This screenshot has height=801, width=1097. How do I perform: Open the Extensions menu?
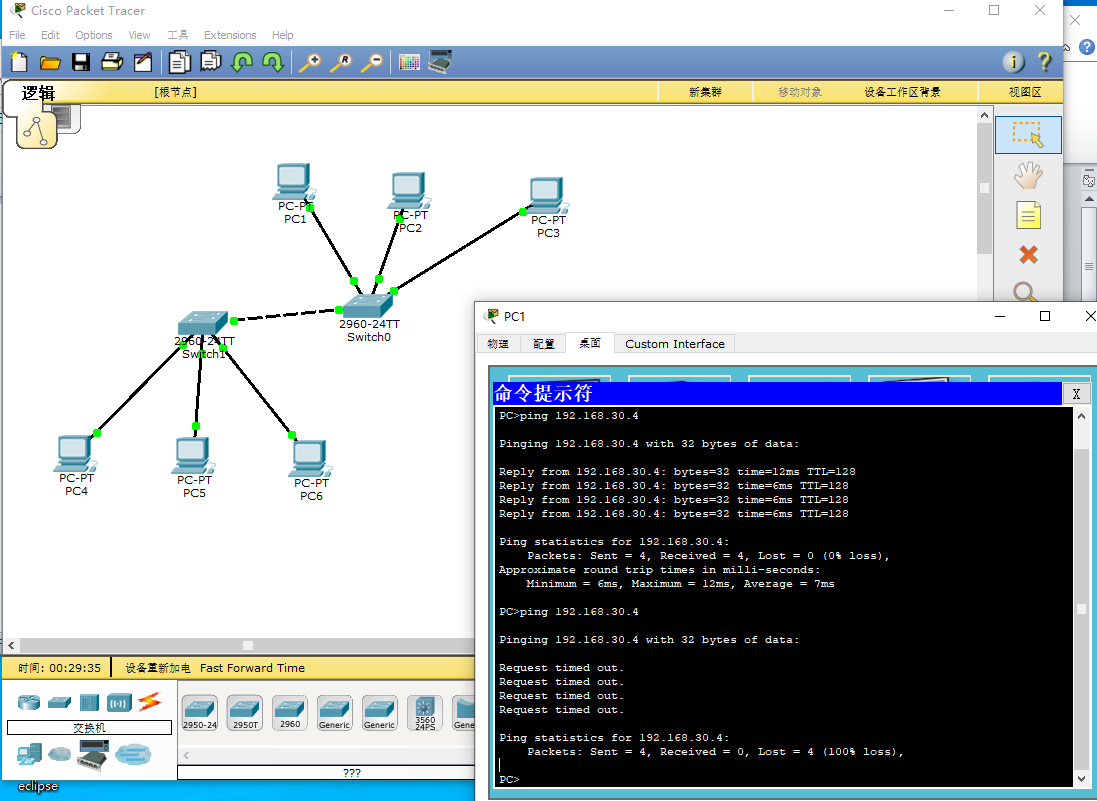click(x=230, y=34)
